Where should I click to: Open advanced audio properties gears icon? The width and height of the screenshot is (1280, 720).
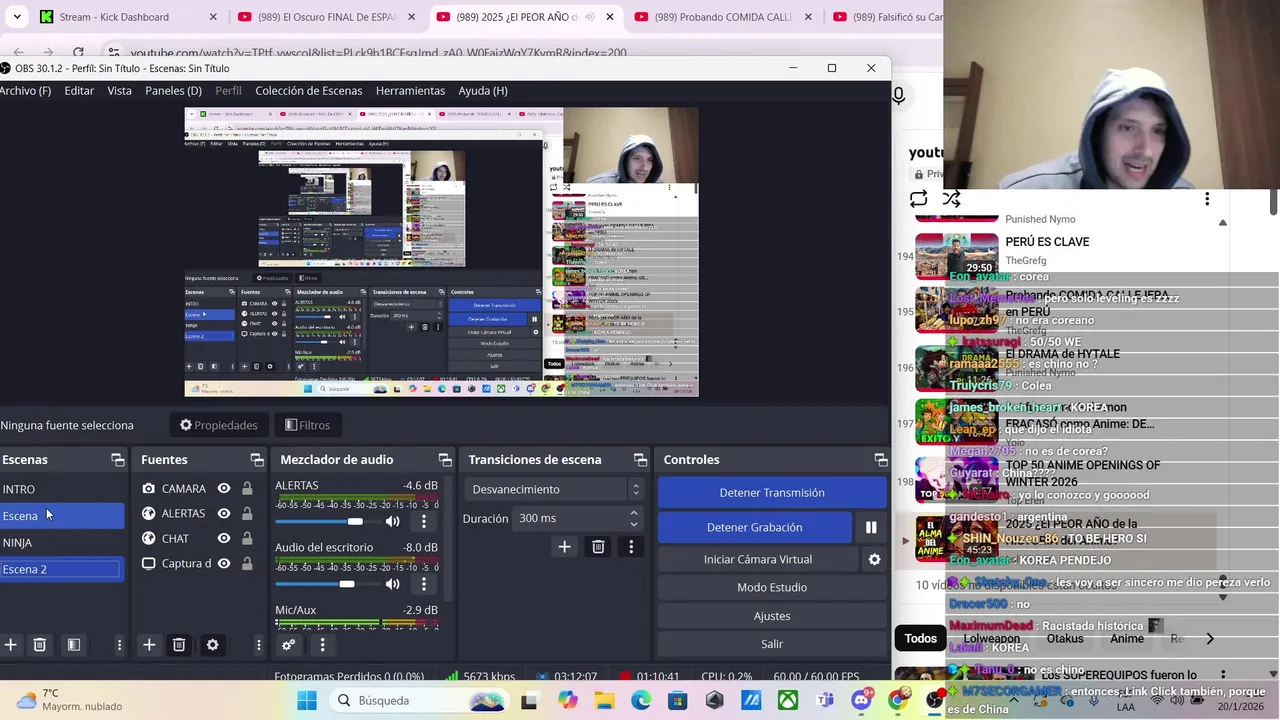pyautogui.click(x=288, y=645)
